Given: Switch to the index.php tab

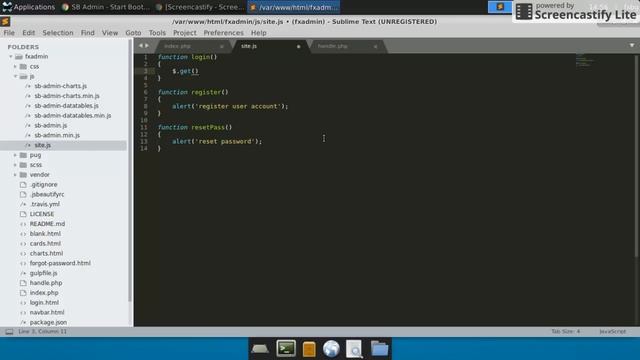Looking at the screenshot, I should click(178, 46).
